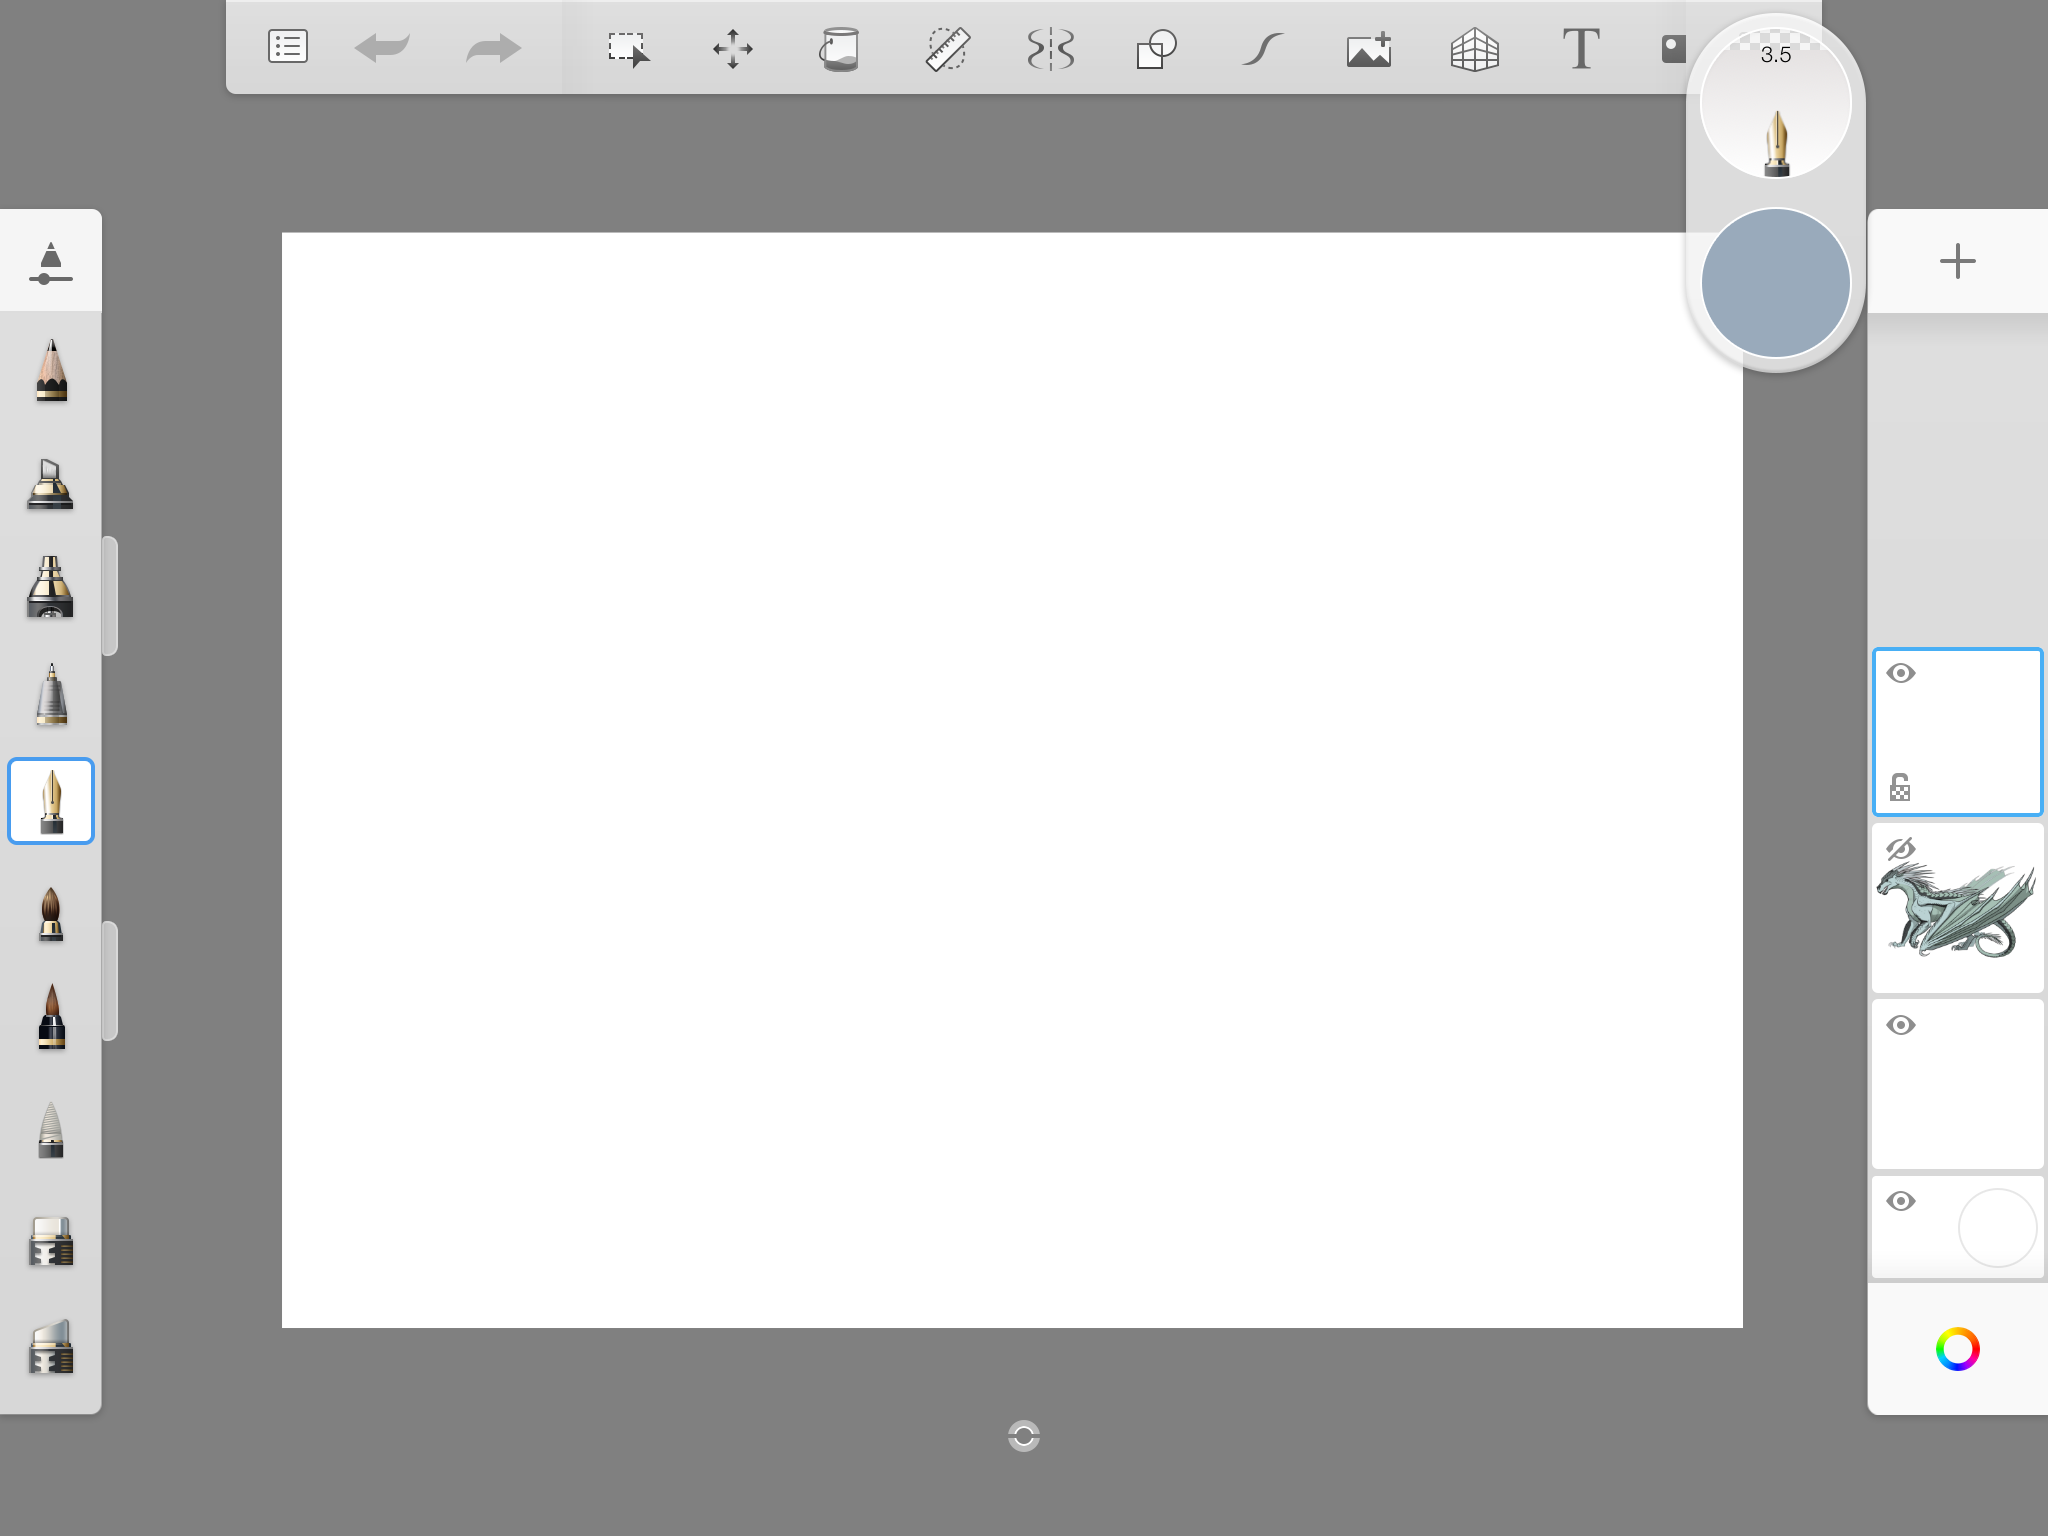Open the perspective grid tool
Image resolution: width=2048 pixels, height=1536 pixels.
tap(1474, 48)
